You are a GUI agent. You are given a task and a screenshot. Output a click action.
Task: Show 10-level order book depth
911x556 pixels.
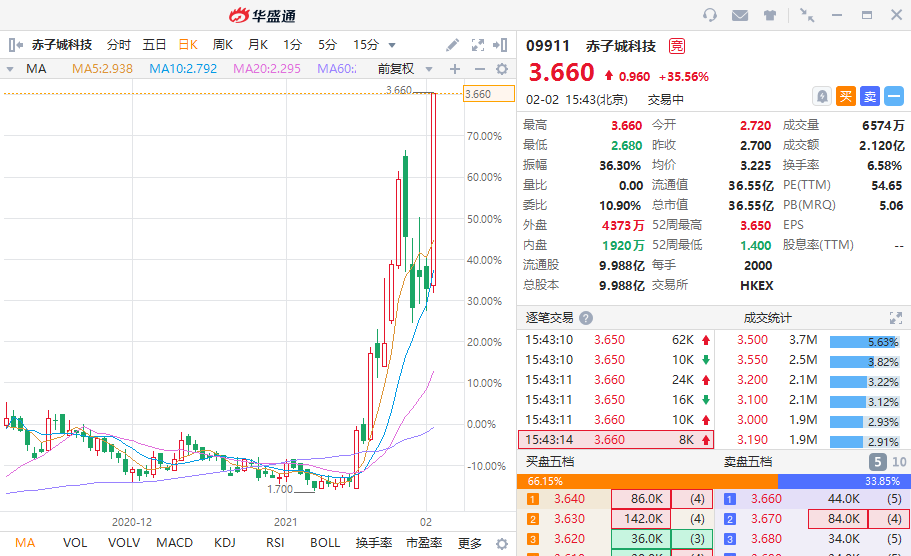coord(899,462)
